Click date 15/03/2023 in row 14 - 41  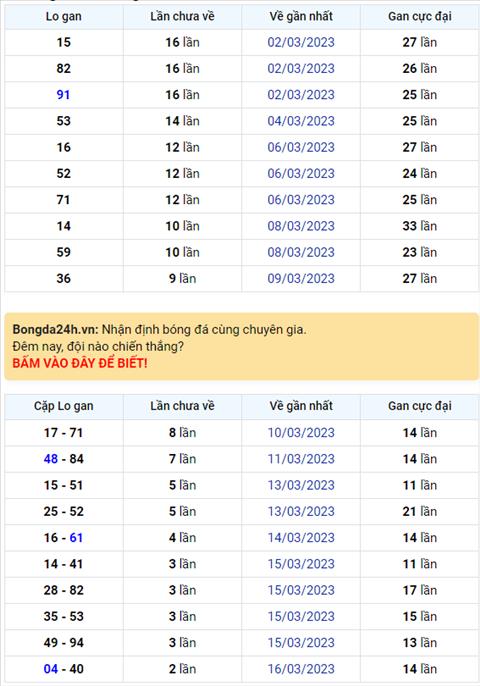tap(301, 564)
